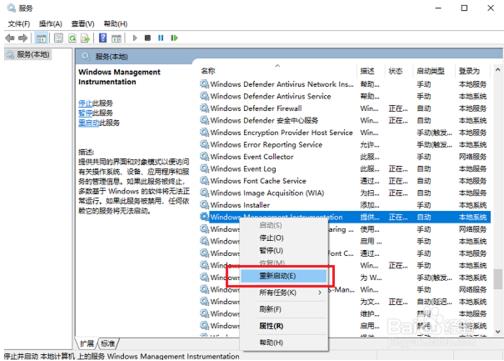Select Windows Installer row
Viewport: 504px width, 361px height.
[345, 205]
